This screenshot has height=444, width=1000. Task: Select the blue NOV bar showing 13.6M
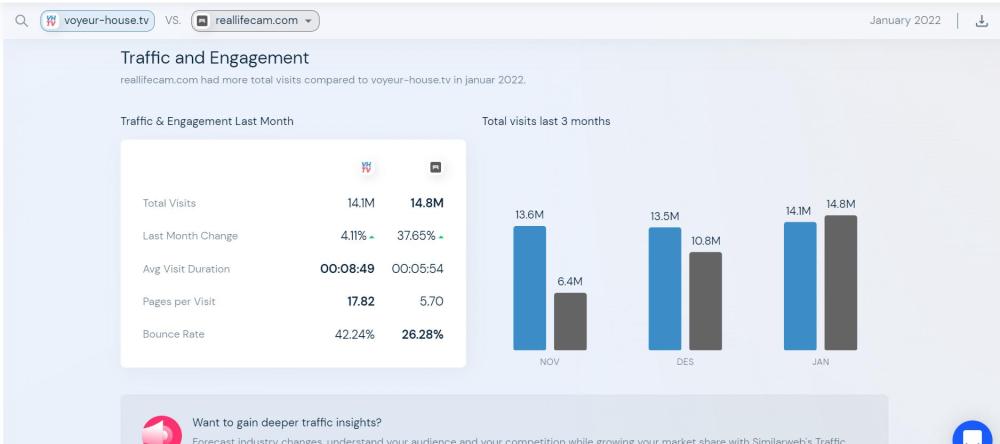(x=530, y=288)
